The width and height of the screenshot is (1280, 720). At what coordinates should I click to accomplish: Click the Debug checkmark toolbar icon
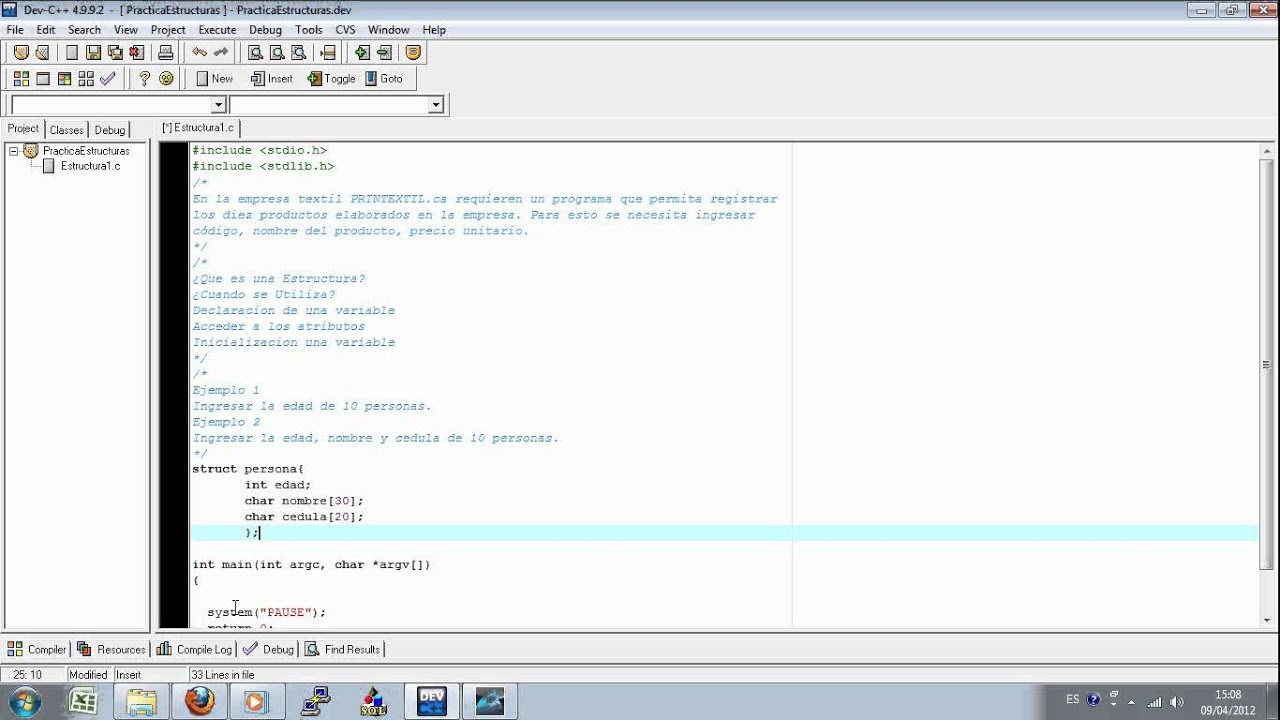pos(108,78)
